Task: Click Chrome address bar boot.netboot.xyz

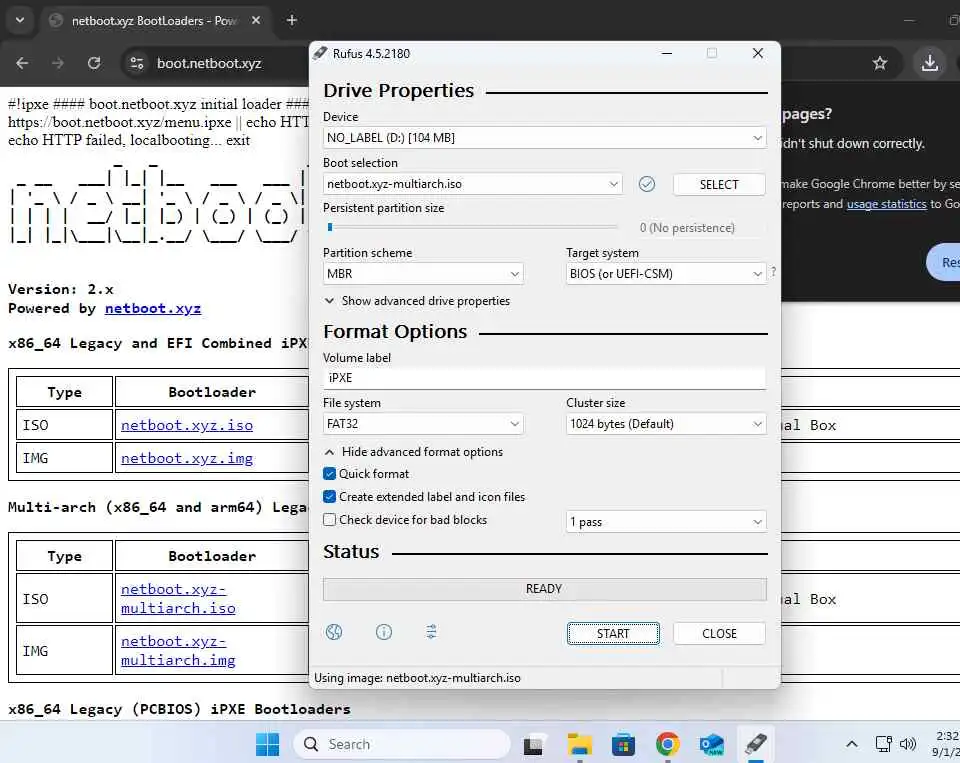Action: tap(209, 63)
